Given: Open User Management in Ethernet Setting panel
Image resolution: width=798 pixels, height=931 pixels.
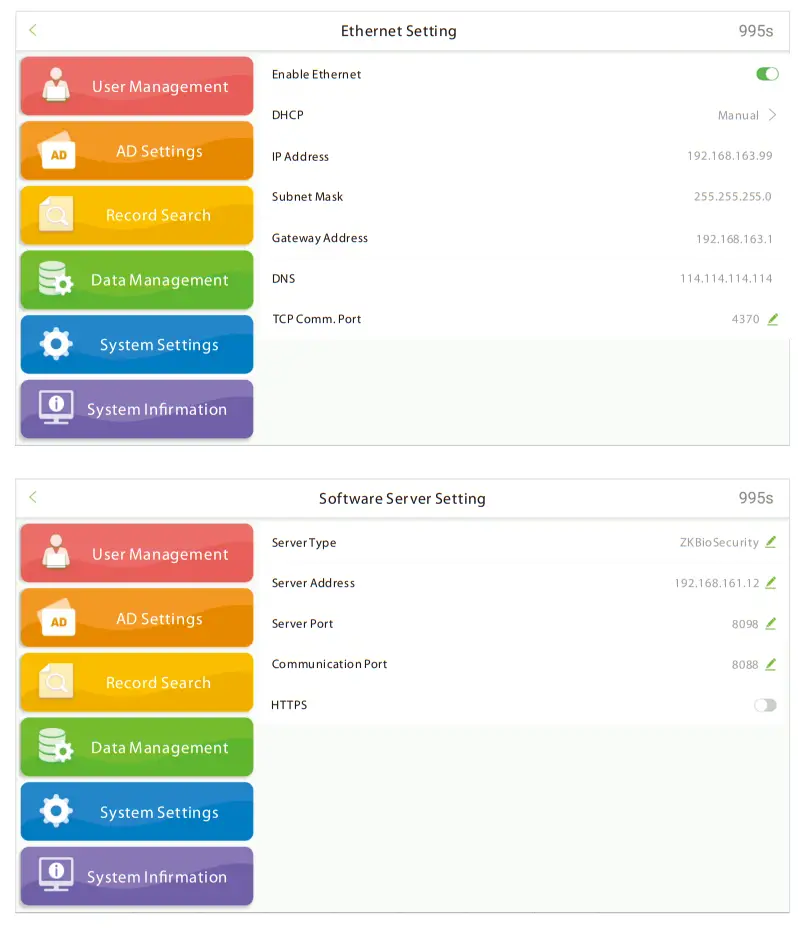Looking at the screenshot, I should pos(137,87).
